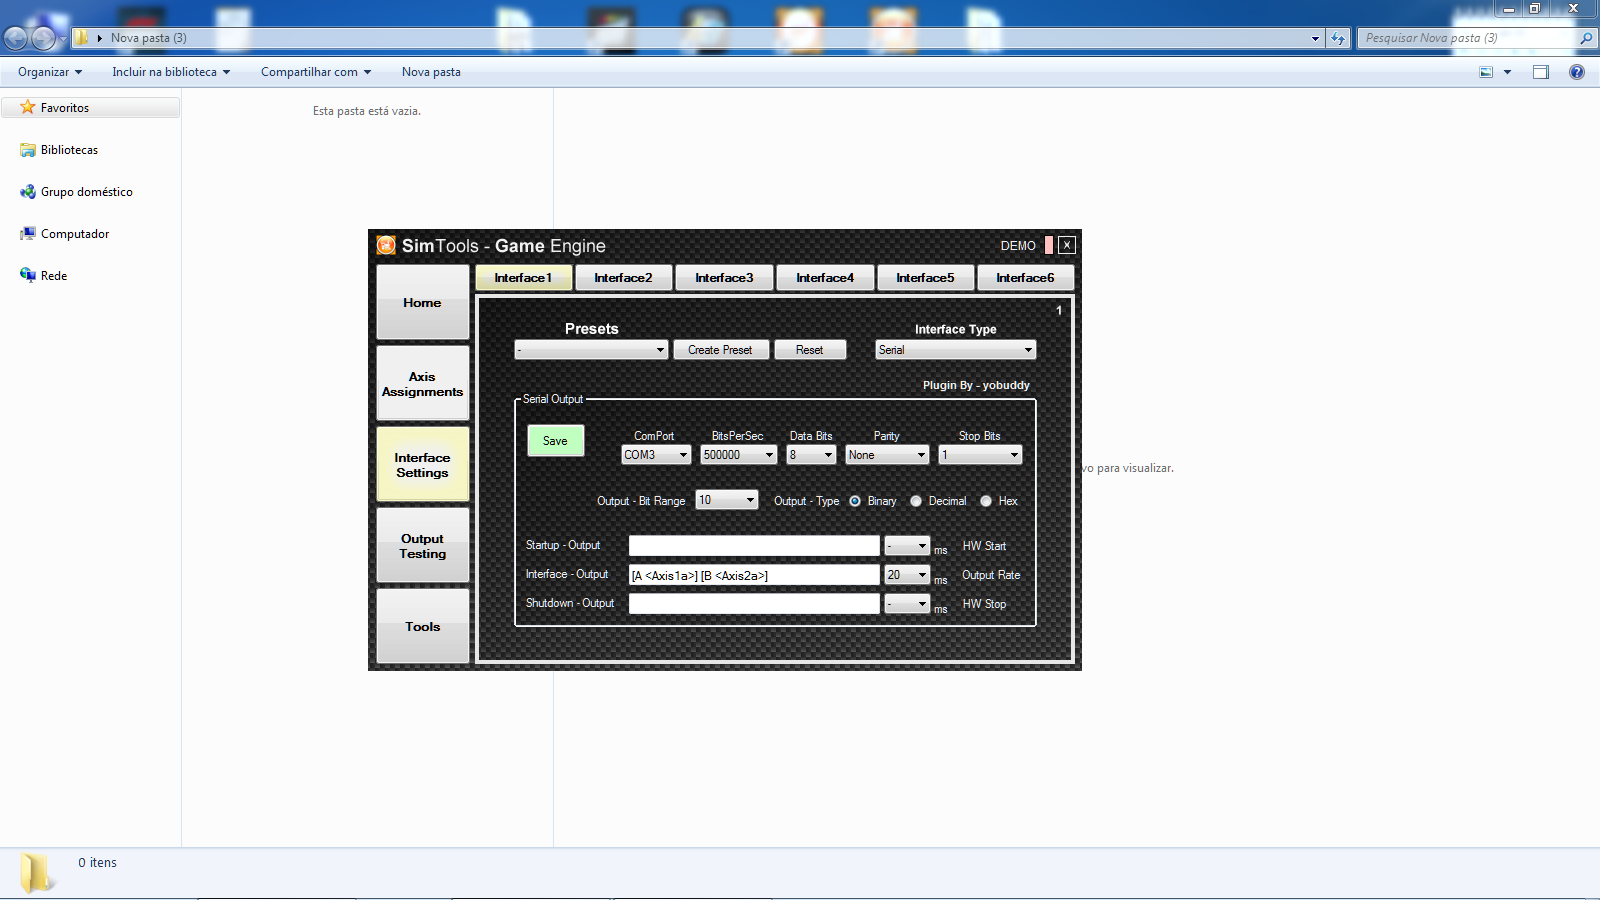Click the refresh icon in Explorer address bar
1600x900 pixels.
(x=1338, y=38)
